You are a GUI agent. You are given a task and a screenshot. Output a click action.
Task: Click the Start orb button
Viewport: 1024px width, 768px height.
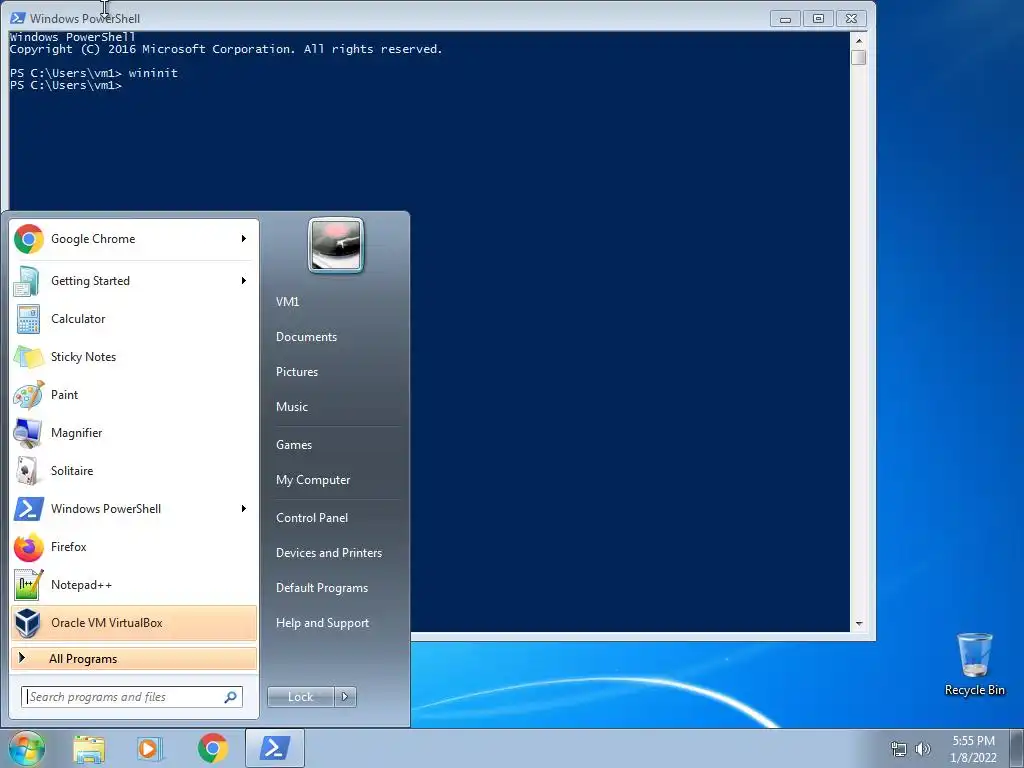(26, 748)
